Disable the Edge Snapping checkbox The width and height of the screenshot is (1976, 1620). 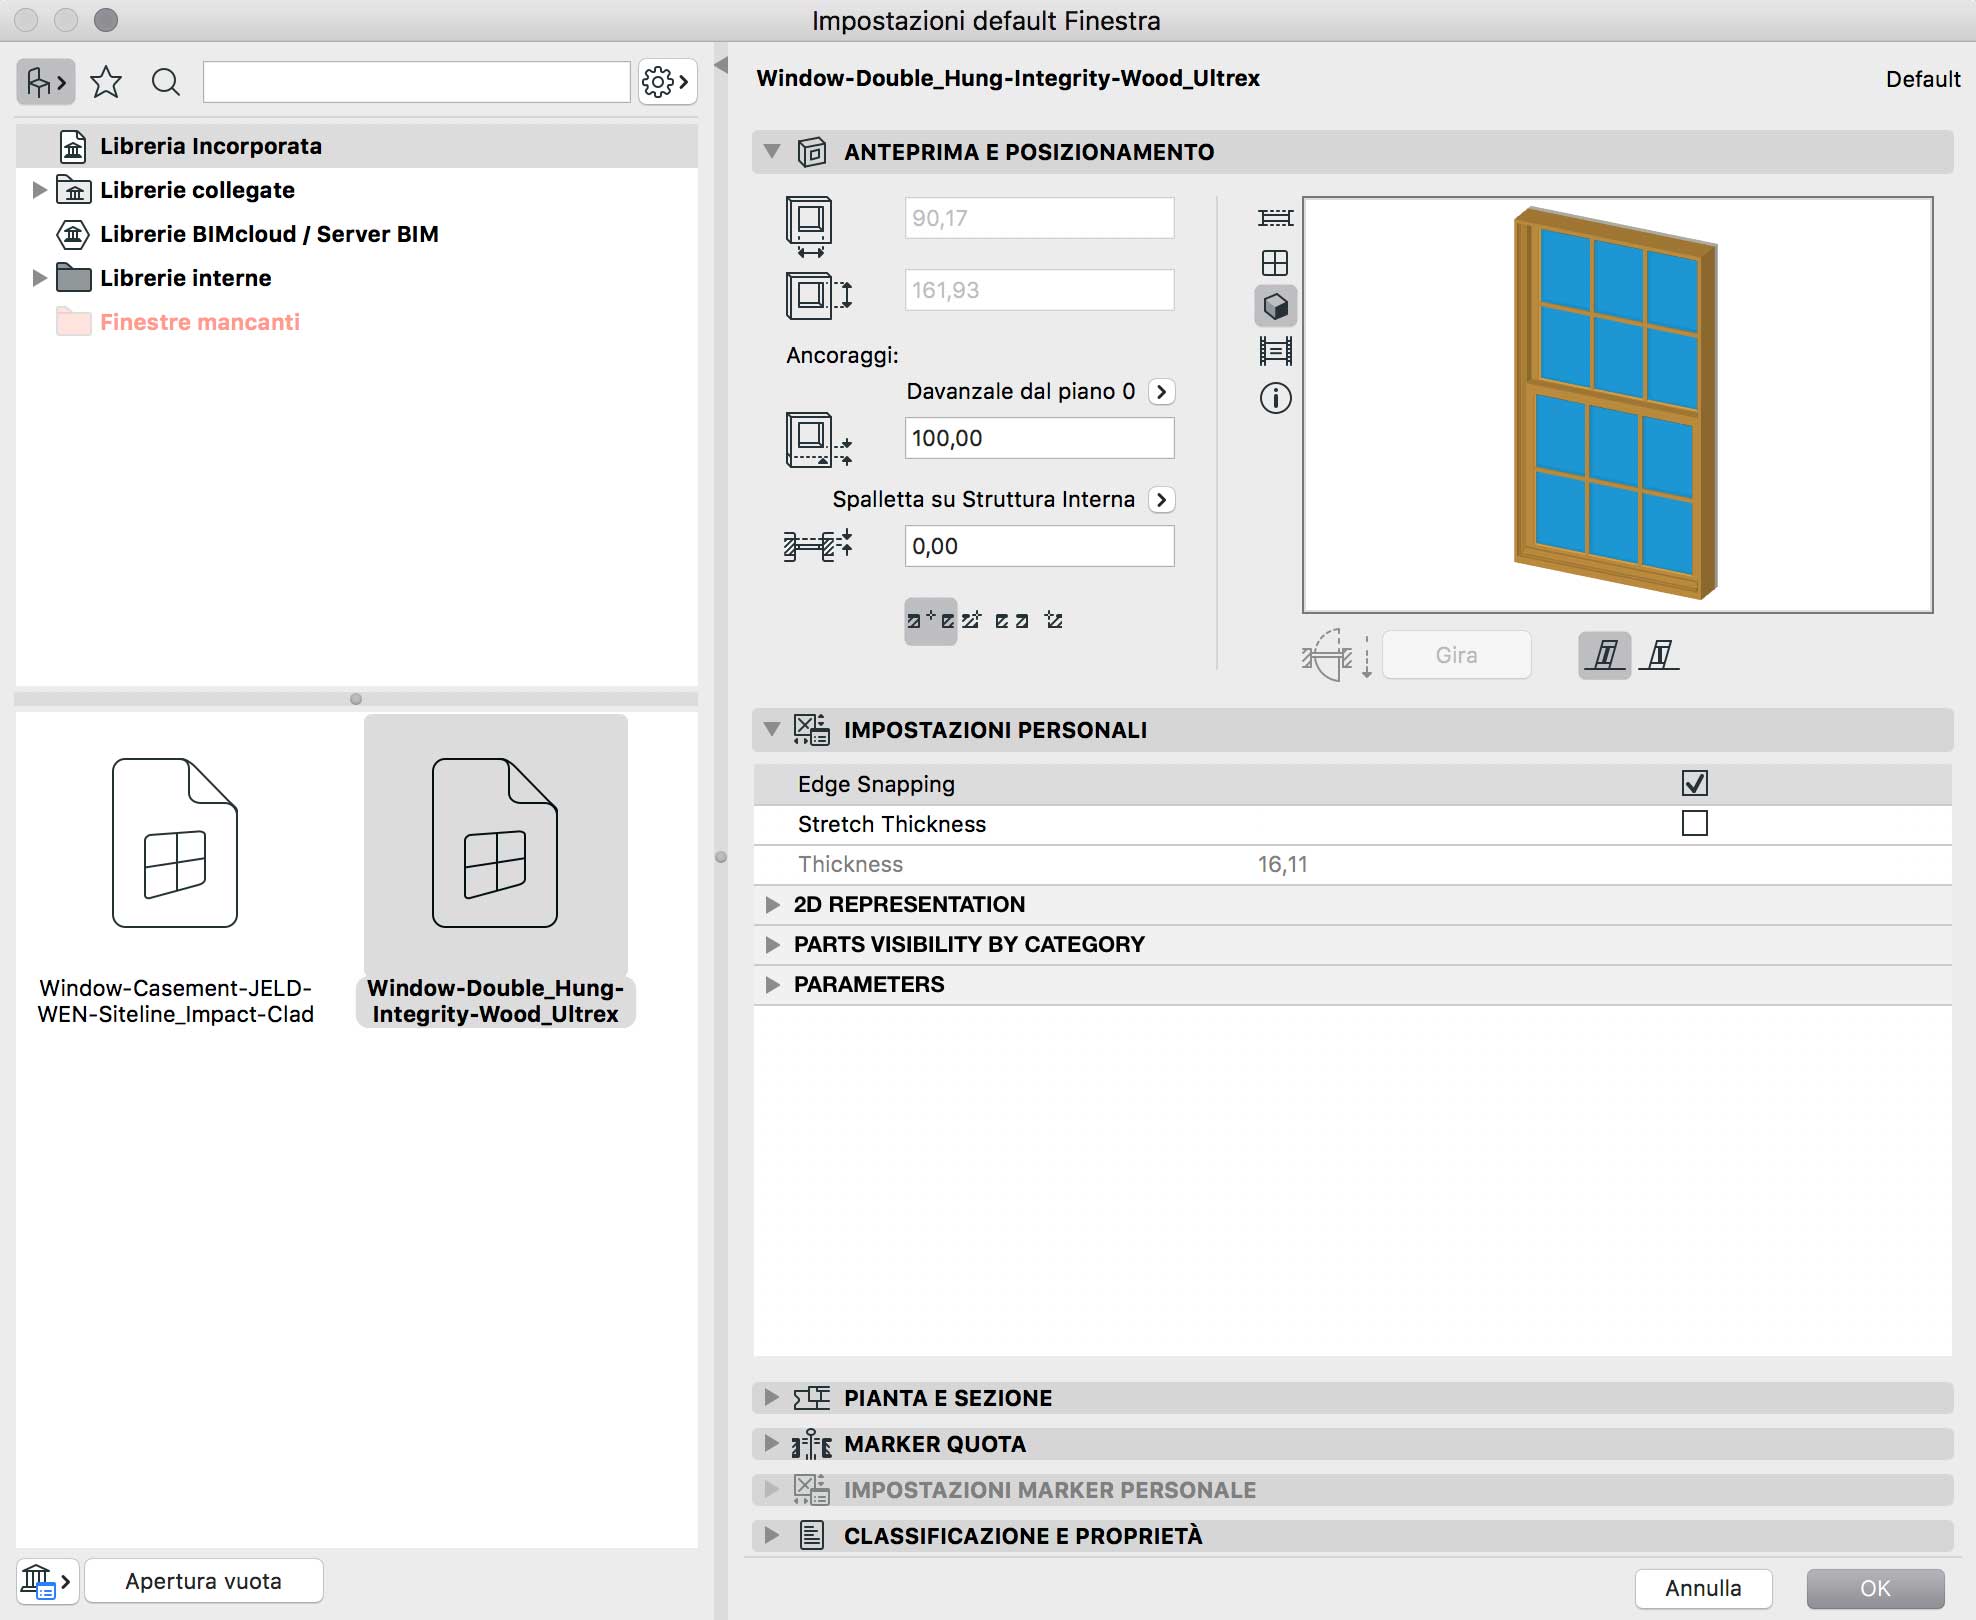pyautogui.click(x=1694, y=783)
